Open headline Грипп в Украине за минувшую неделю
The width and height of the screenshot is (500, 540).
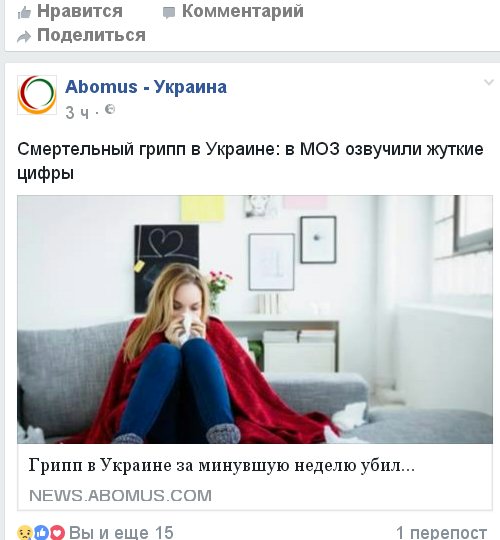point(222,466)
